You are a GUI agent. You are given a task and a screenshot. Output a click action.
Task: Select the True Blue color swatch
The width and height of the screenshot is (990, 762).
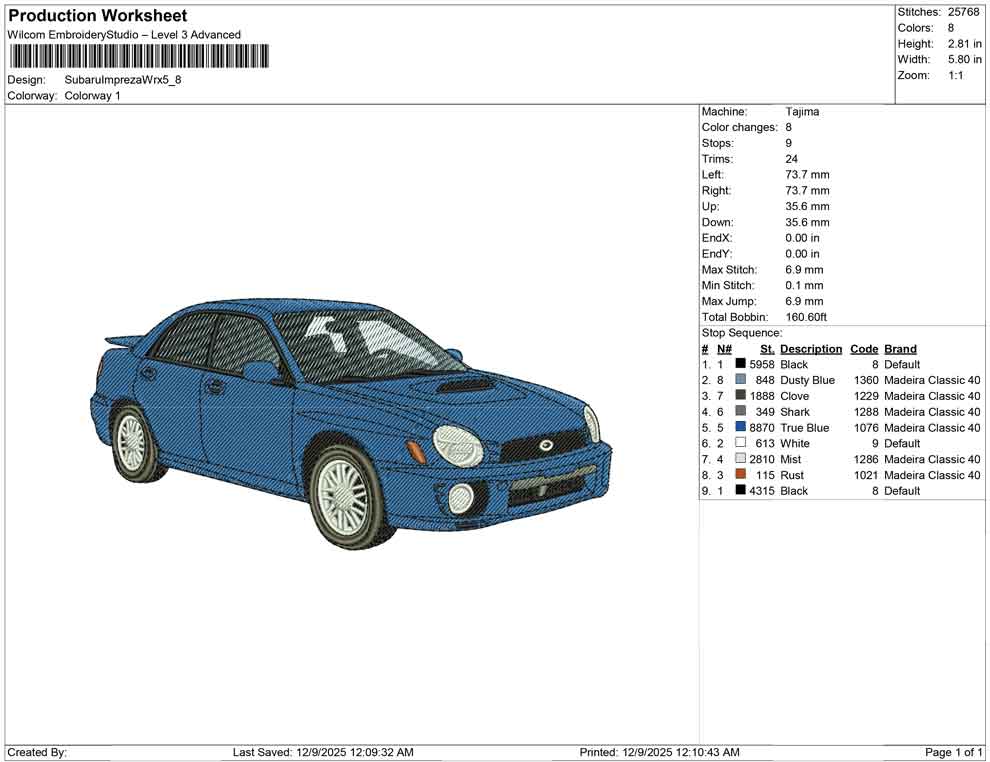740,428
